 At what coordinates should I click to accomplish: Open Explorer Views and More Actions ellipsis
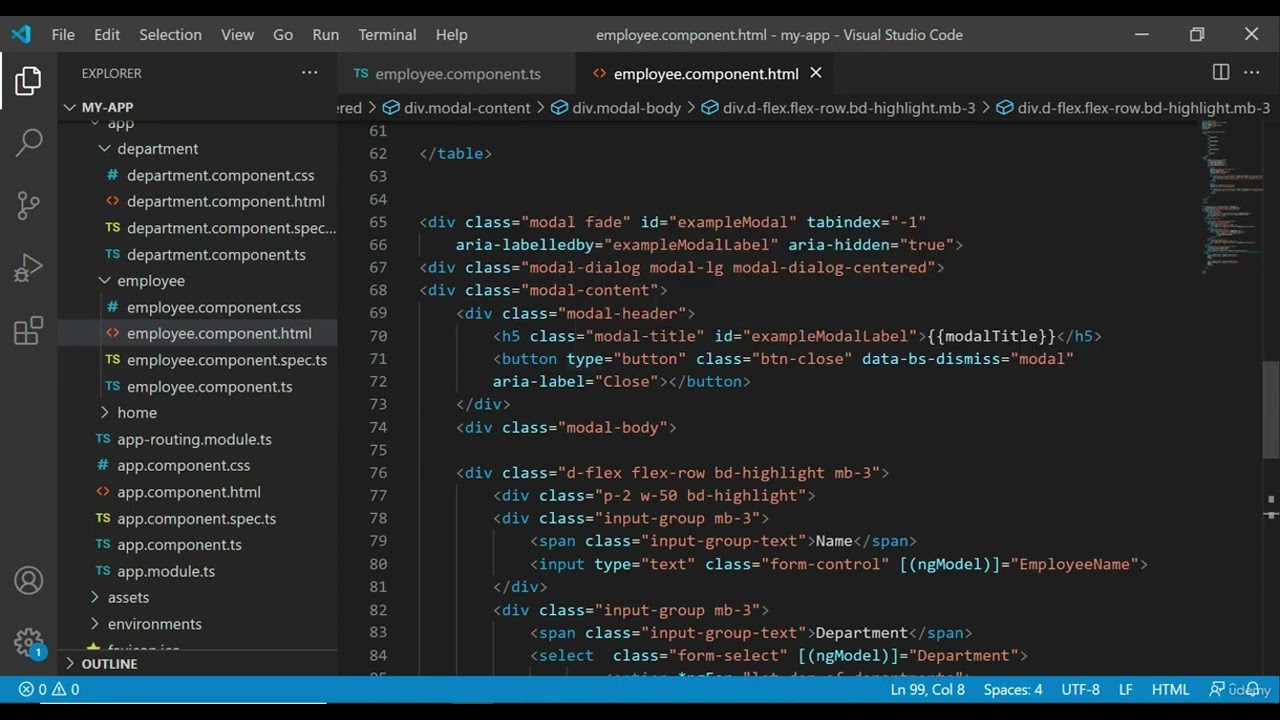310,72
